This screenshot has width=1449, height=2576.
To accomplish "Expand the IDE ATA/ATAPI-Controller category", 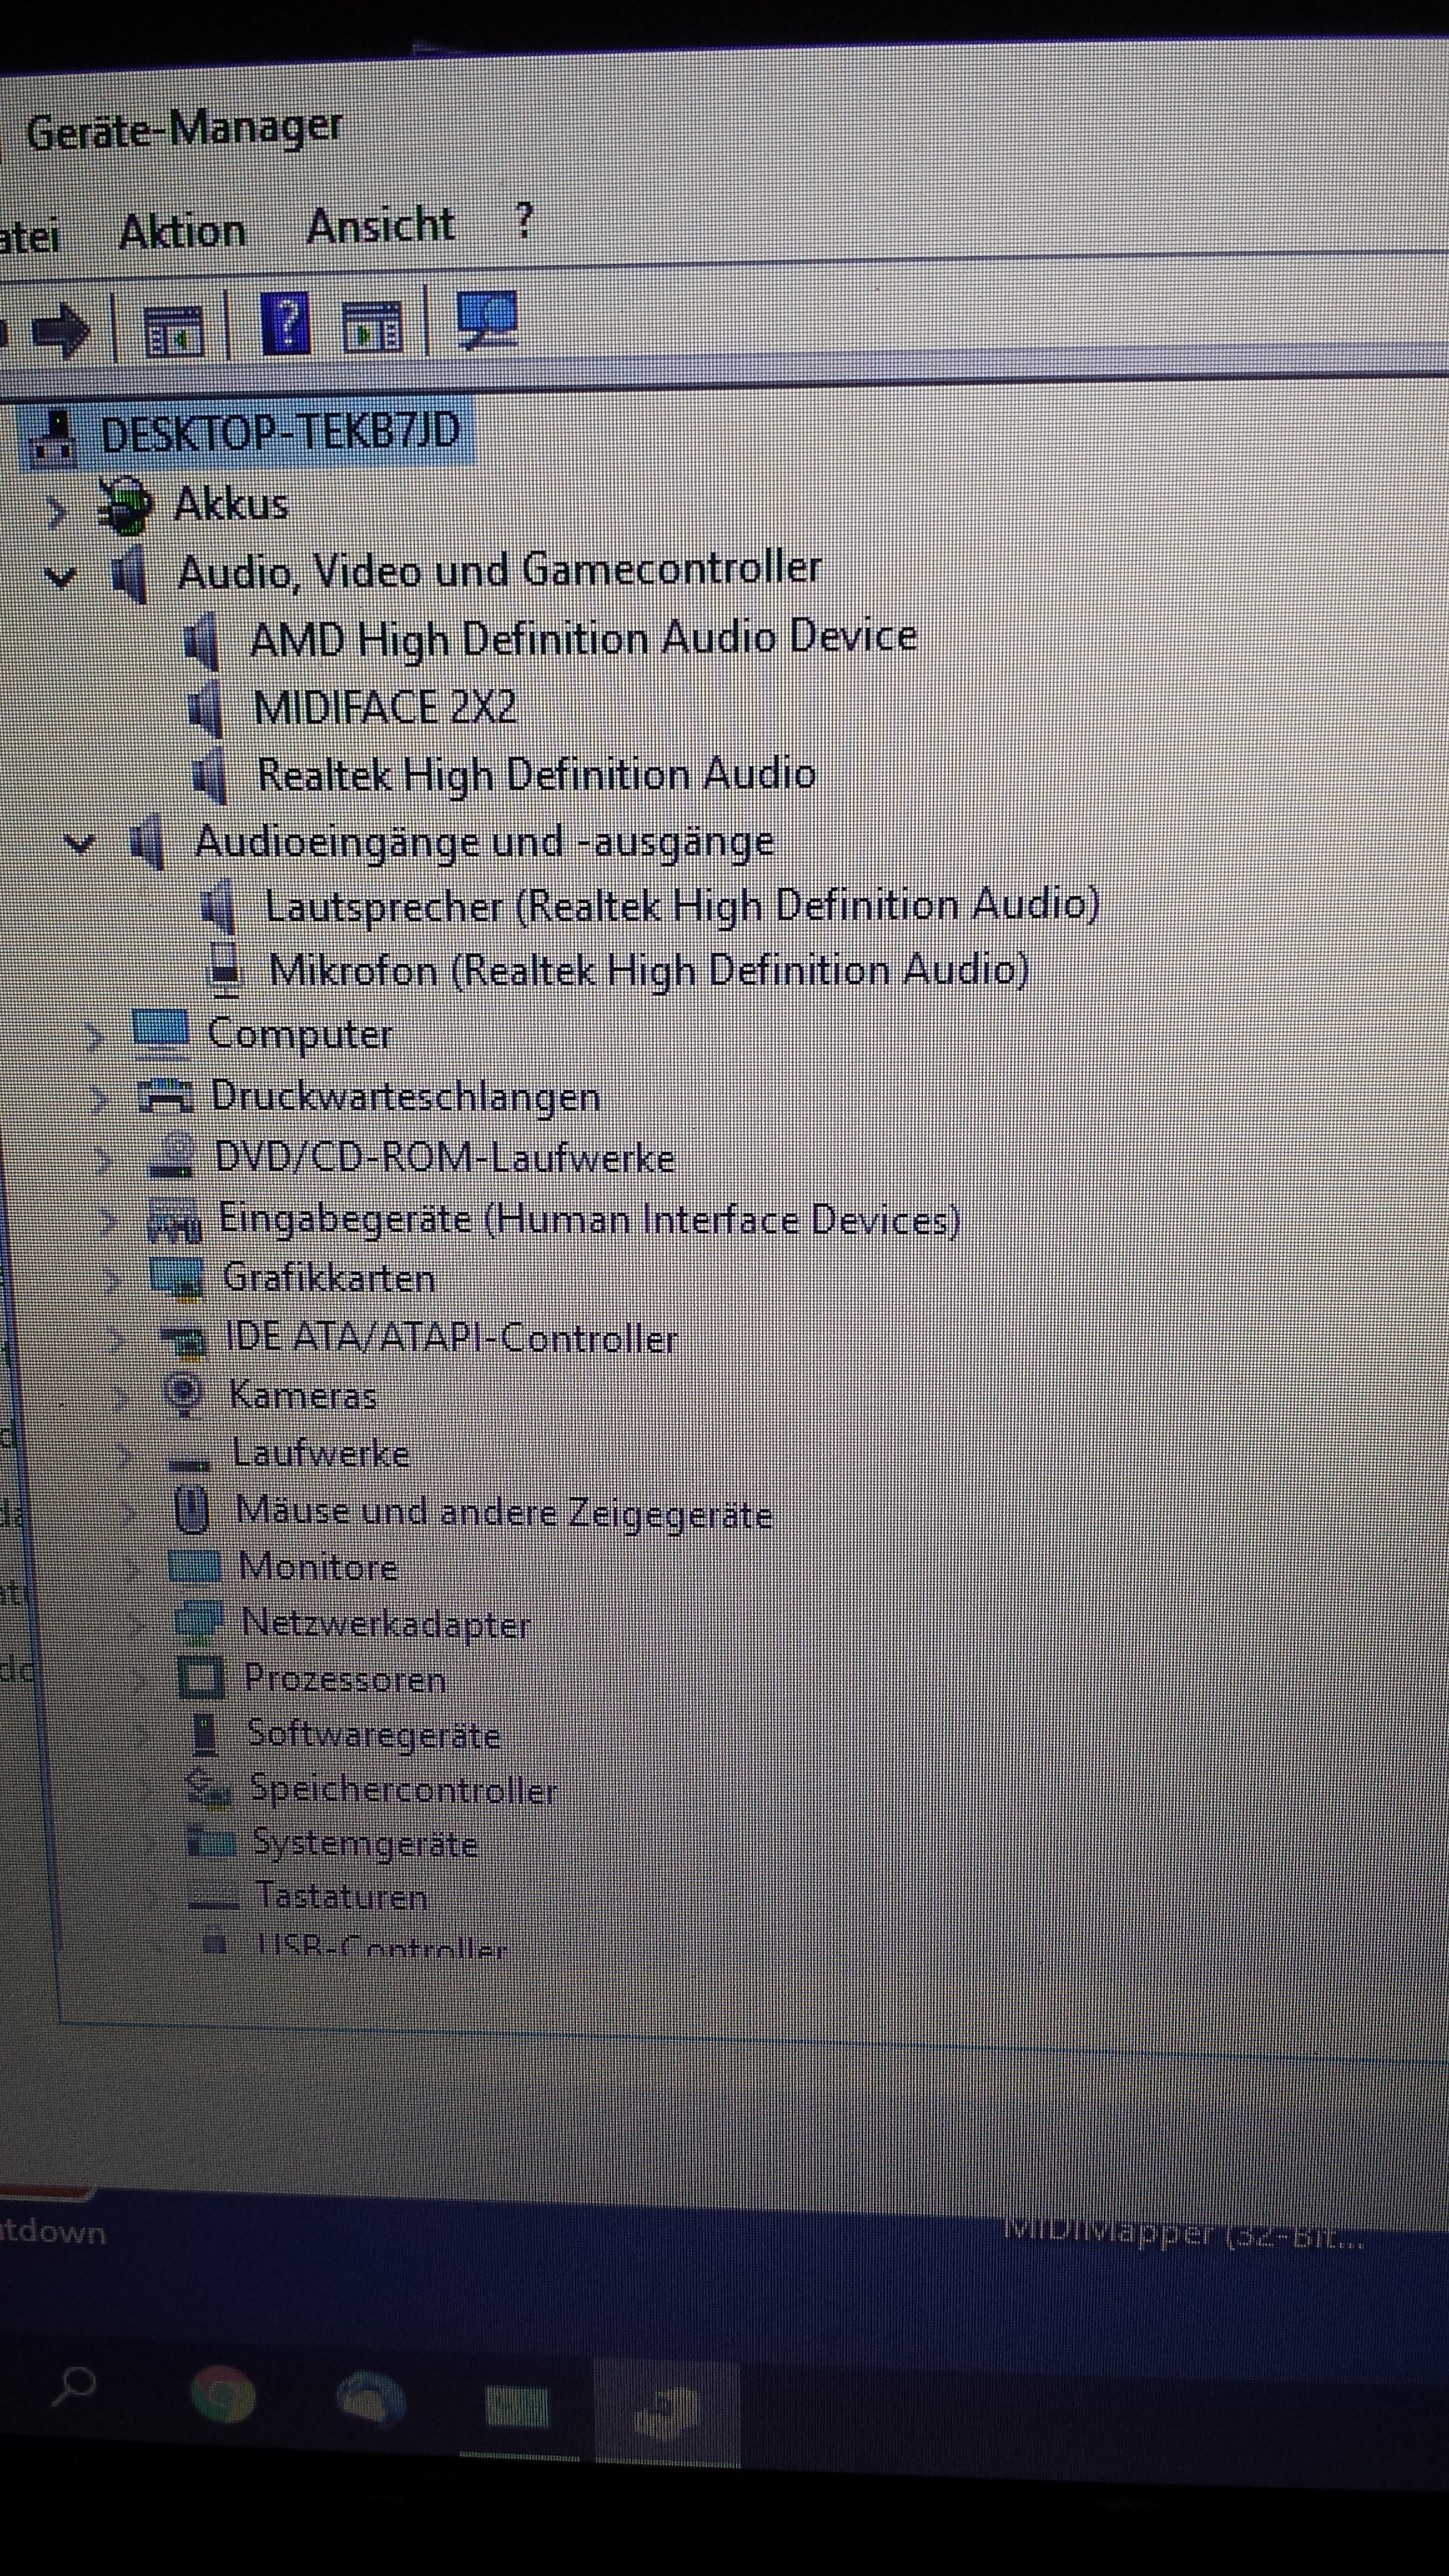I will (118, 1340).
